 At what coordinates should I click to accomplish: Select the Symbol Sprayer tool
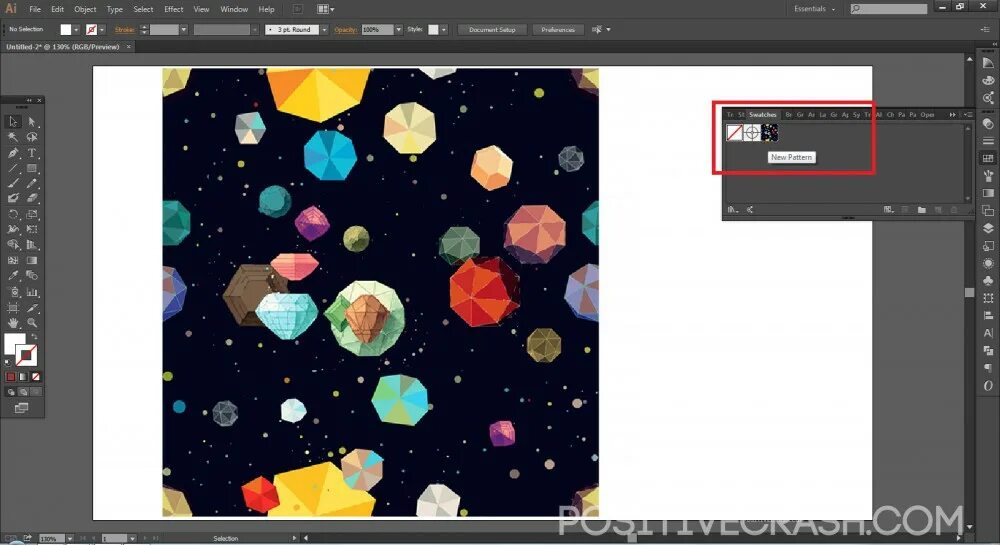(x=13, y=292)
